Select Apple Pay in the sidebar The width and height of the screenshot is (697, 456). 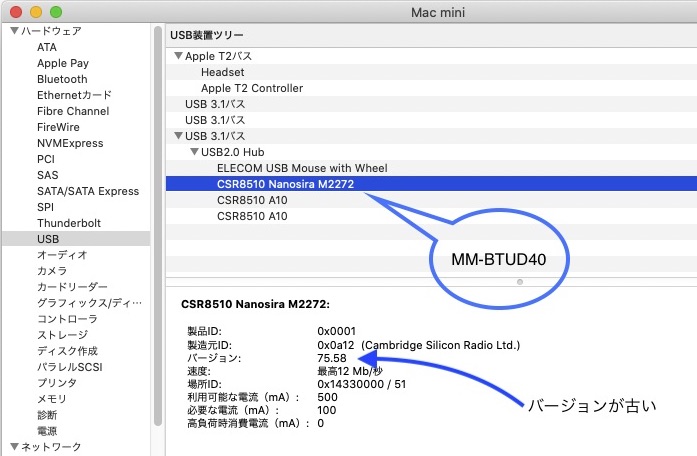63,63
